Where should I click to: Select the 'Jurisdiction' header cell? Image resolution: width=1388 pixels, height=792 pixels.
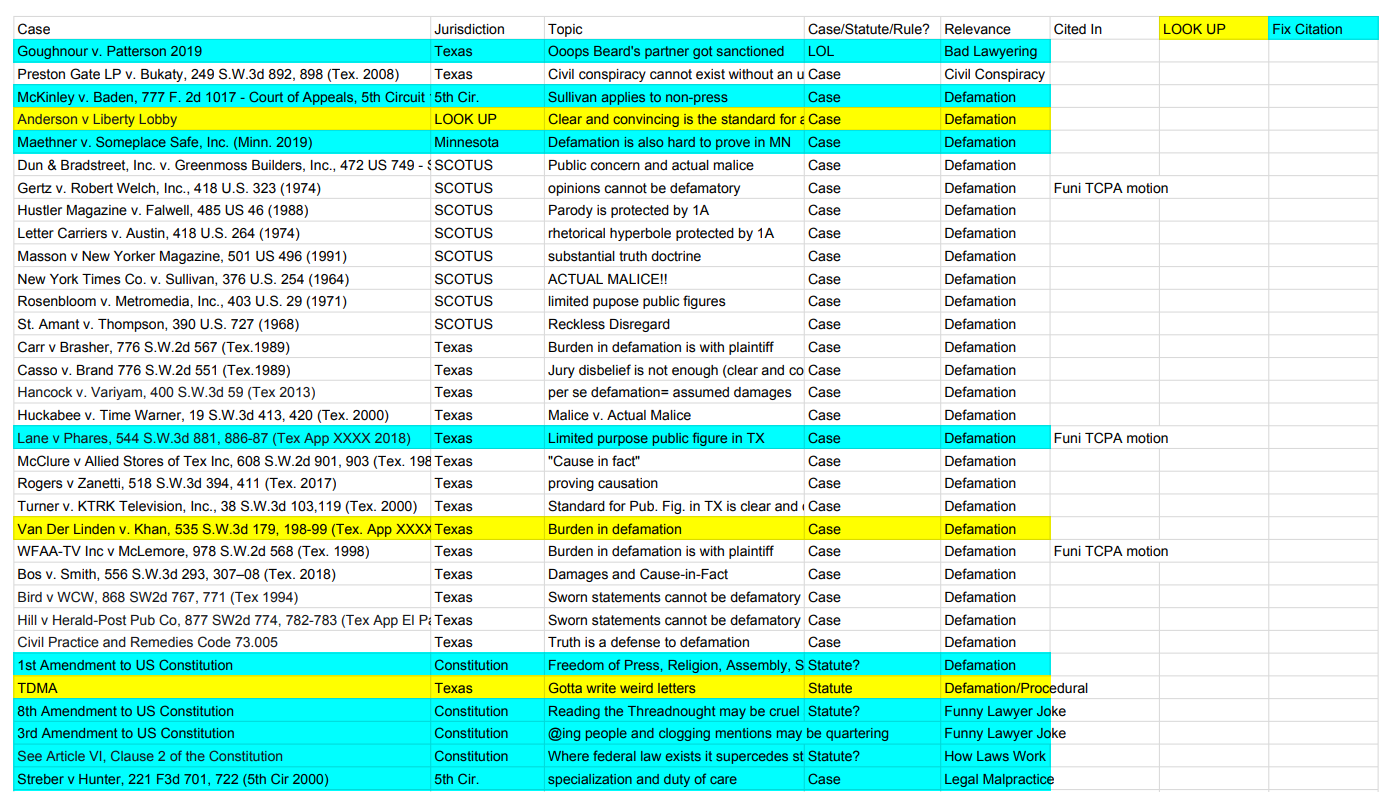tap(487, 29)
